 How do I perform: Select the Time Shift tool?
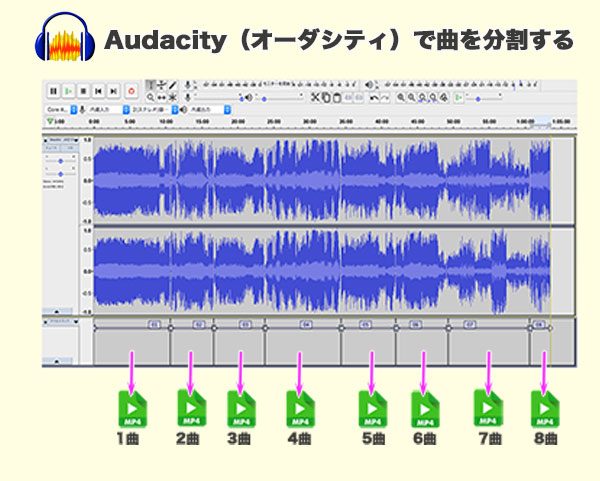coord(161,97)
